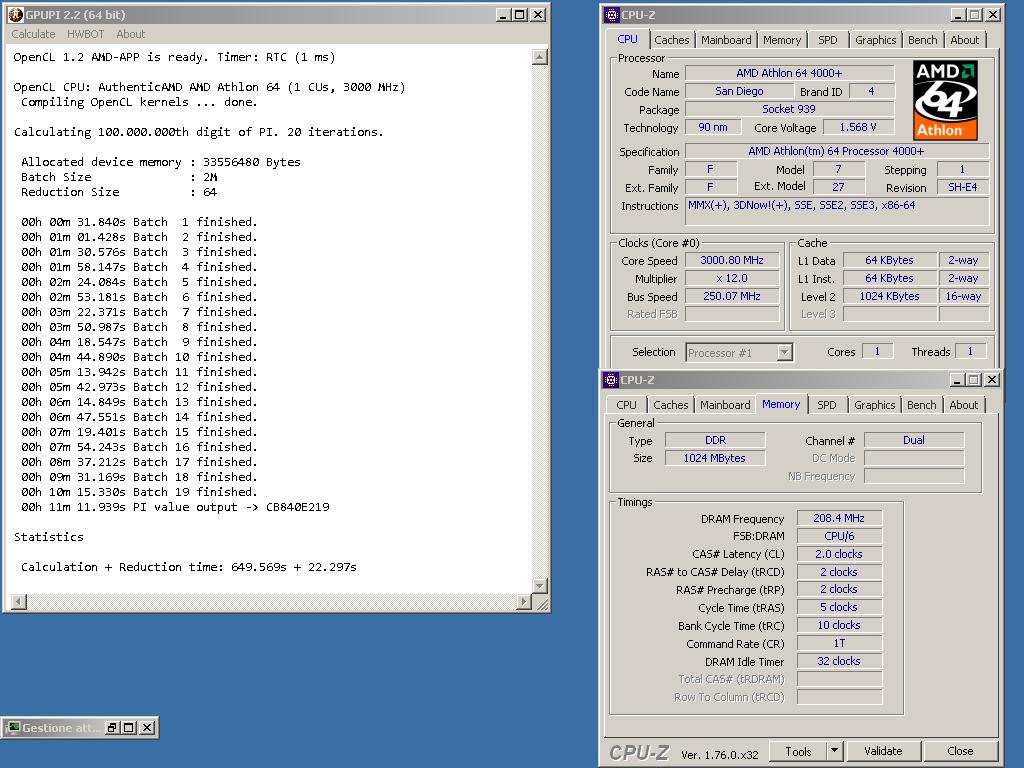Switch to About tab in upper CPU-Z window
This screenshot has height=768, width=1024.
click(965, 40)
